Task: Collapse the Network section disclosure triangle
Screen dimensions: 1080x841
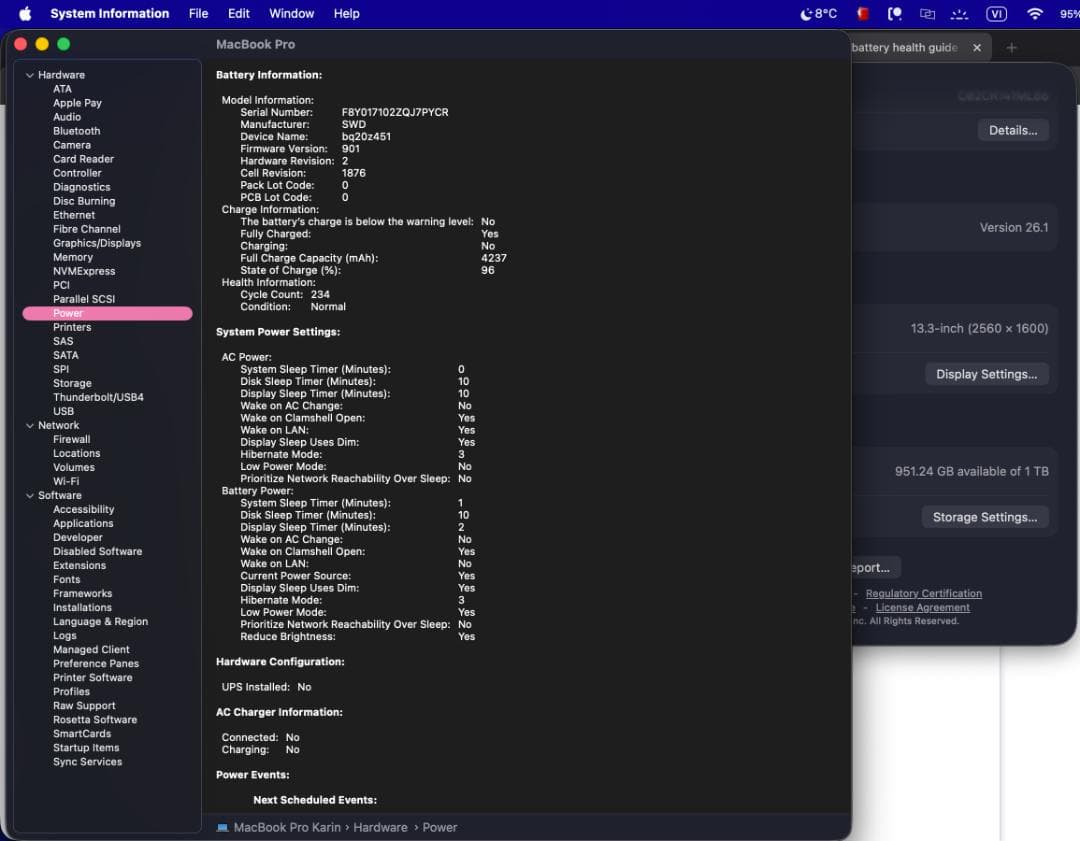Action: [30, 426]
